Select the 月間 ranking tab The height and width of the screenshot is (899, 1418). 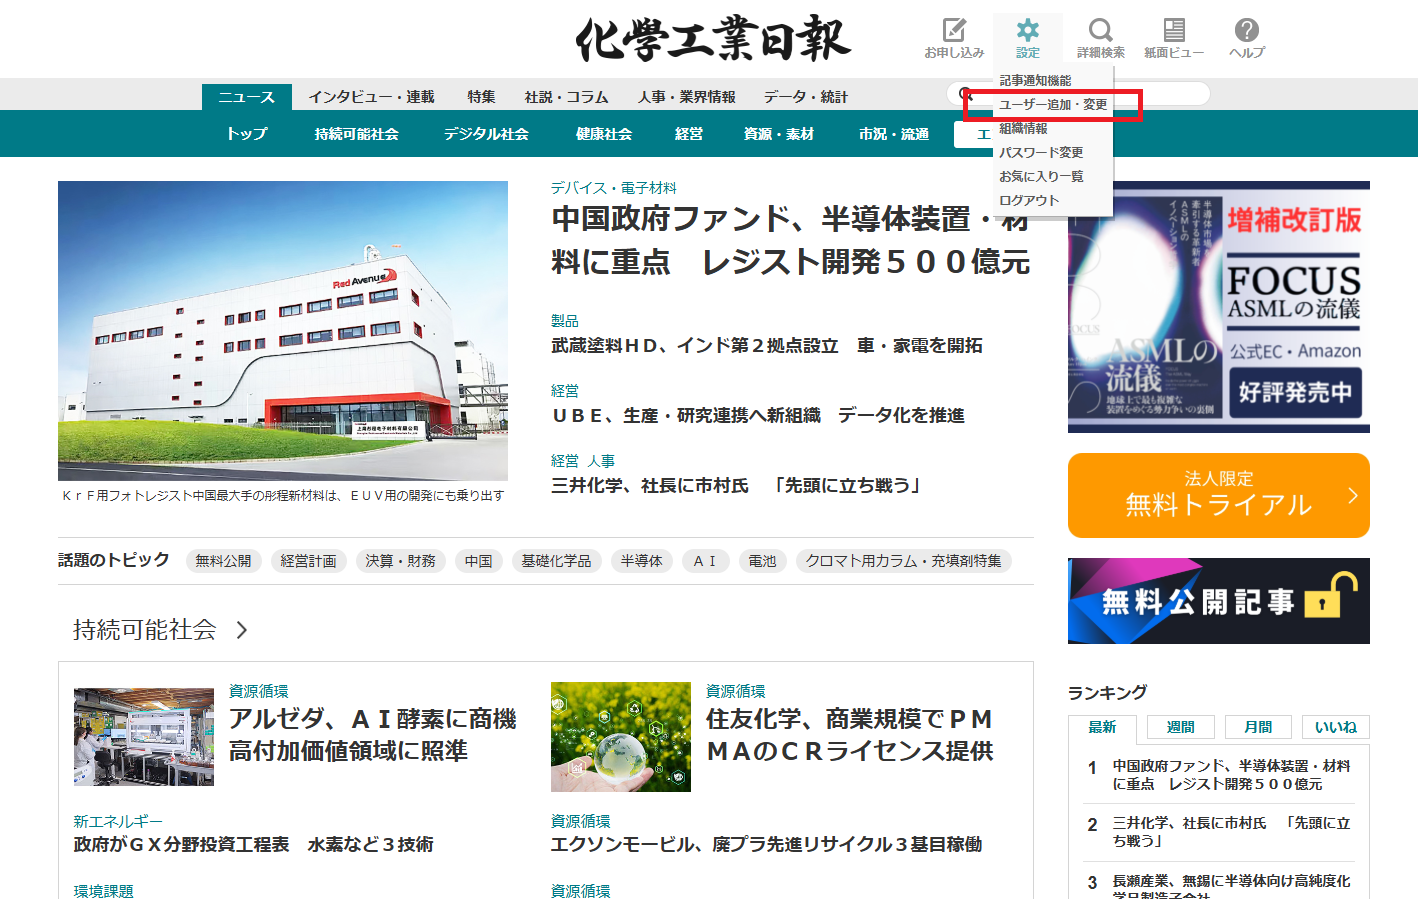coord(1257,727)
